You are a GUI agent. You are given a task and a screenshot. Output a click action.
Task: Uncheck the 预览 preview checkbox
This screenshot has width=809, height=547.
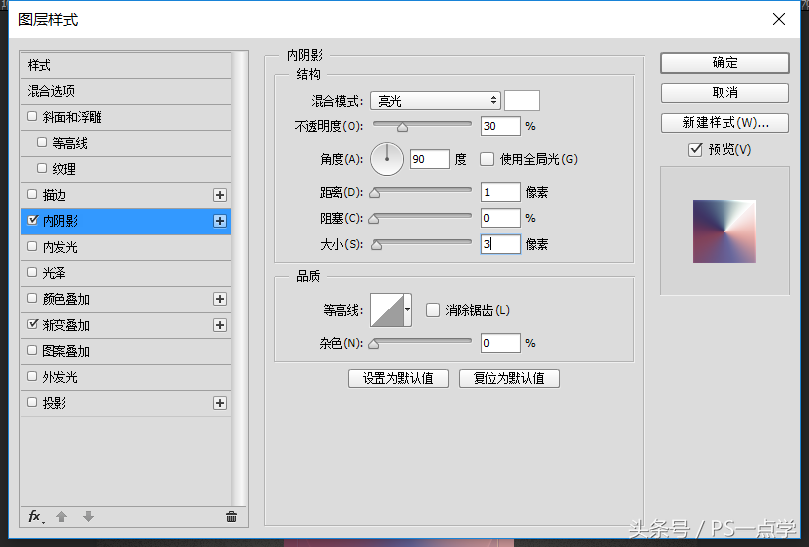(x=695, y=150)
